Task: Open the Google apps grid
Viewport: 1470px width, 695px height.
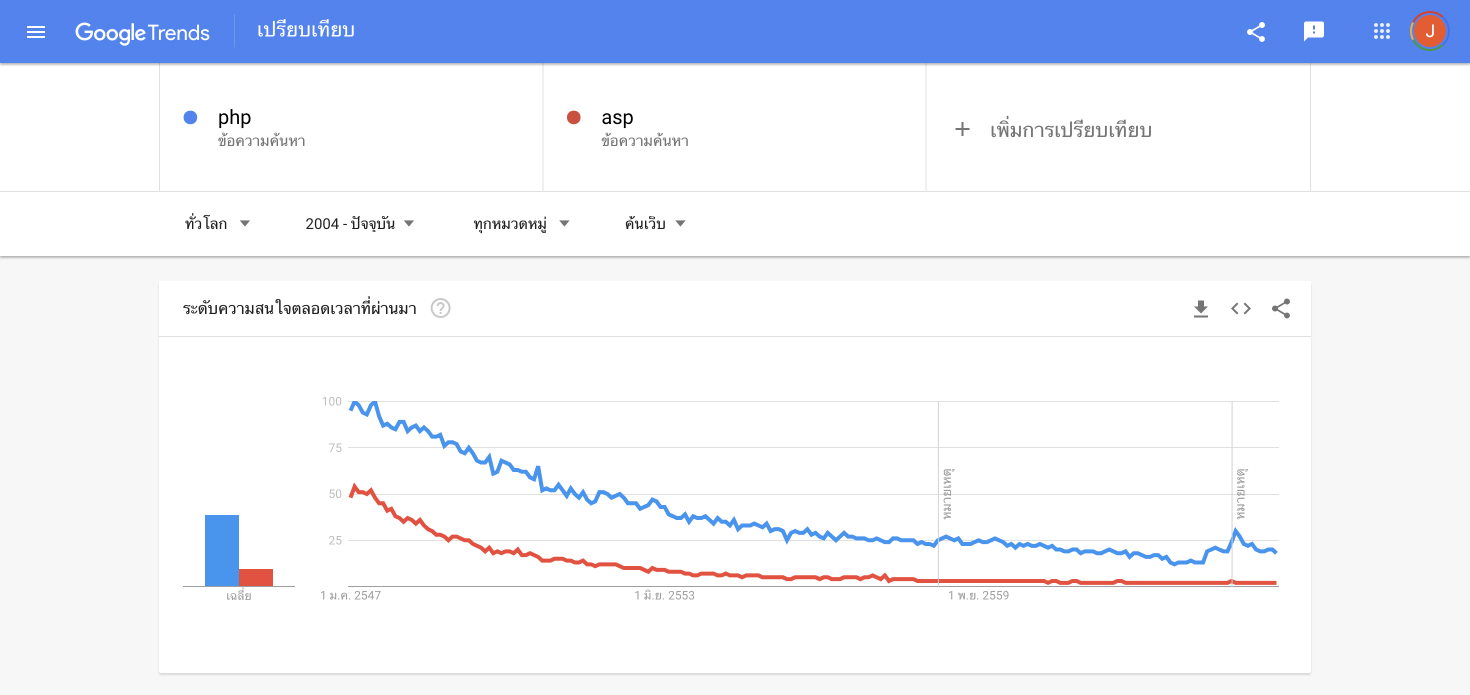Action: tap(1382, 32)
